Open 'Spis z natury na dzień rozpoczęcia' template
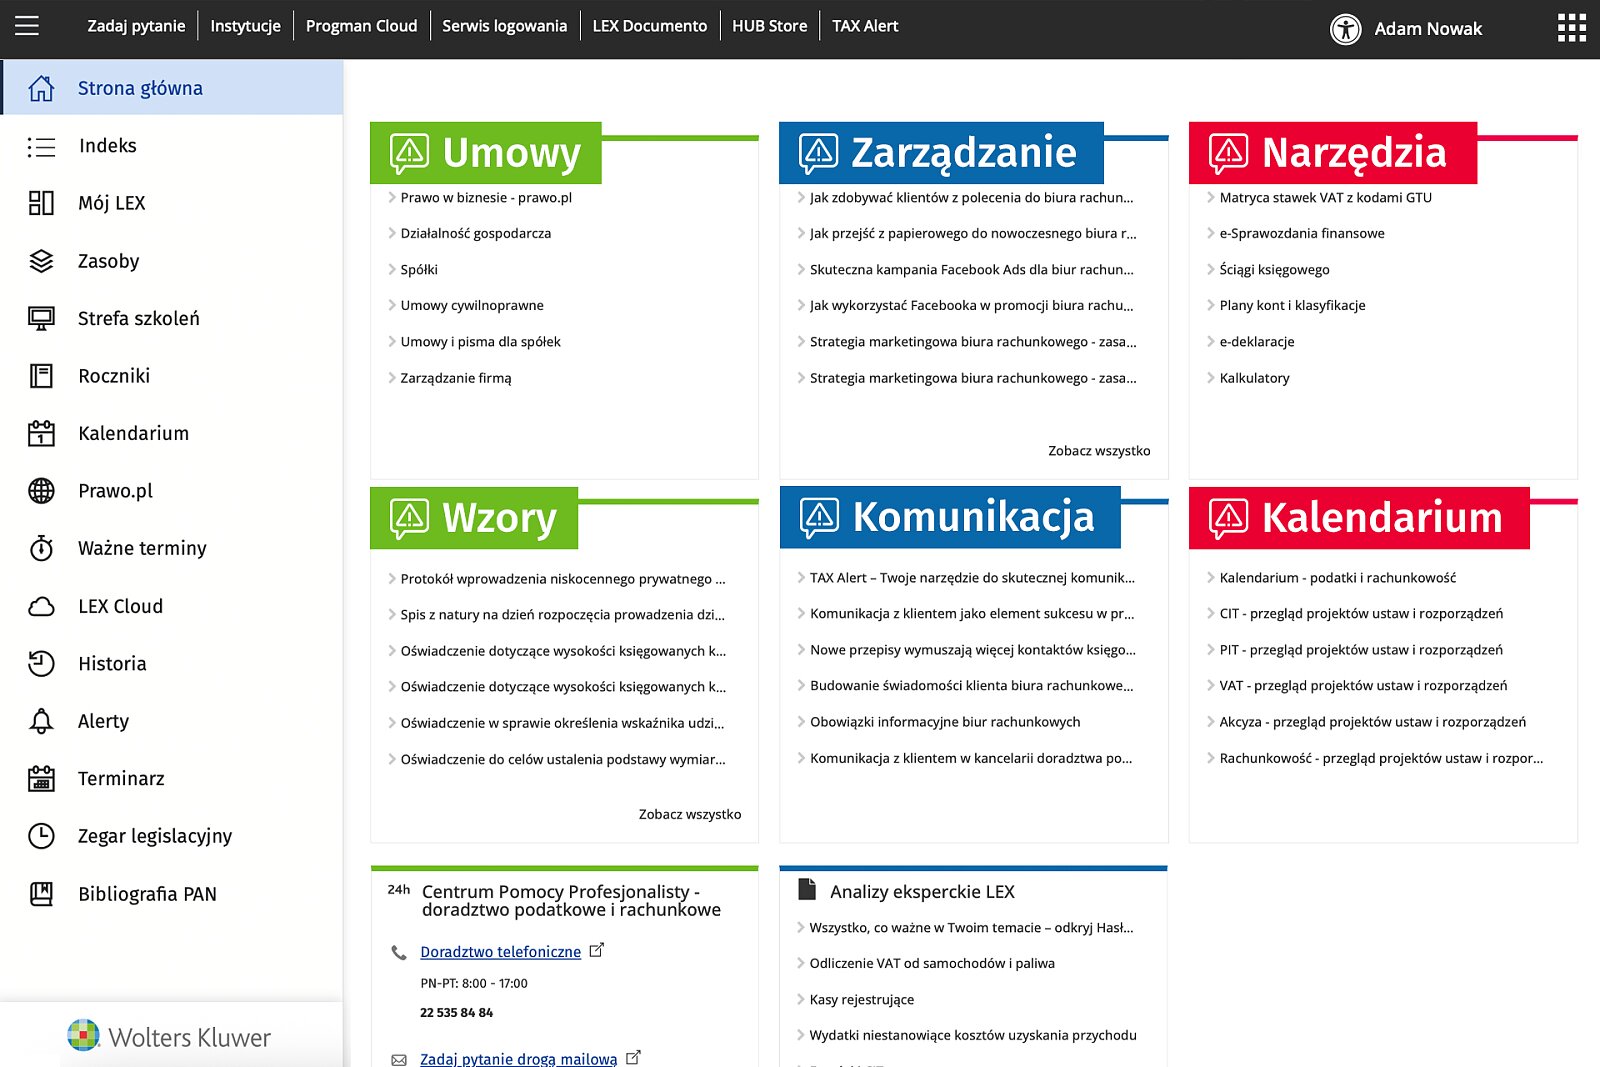 562,615
